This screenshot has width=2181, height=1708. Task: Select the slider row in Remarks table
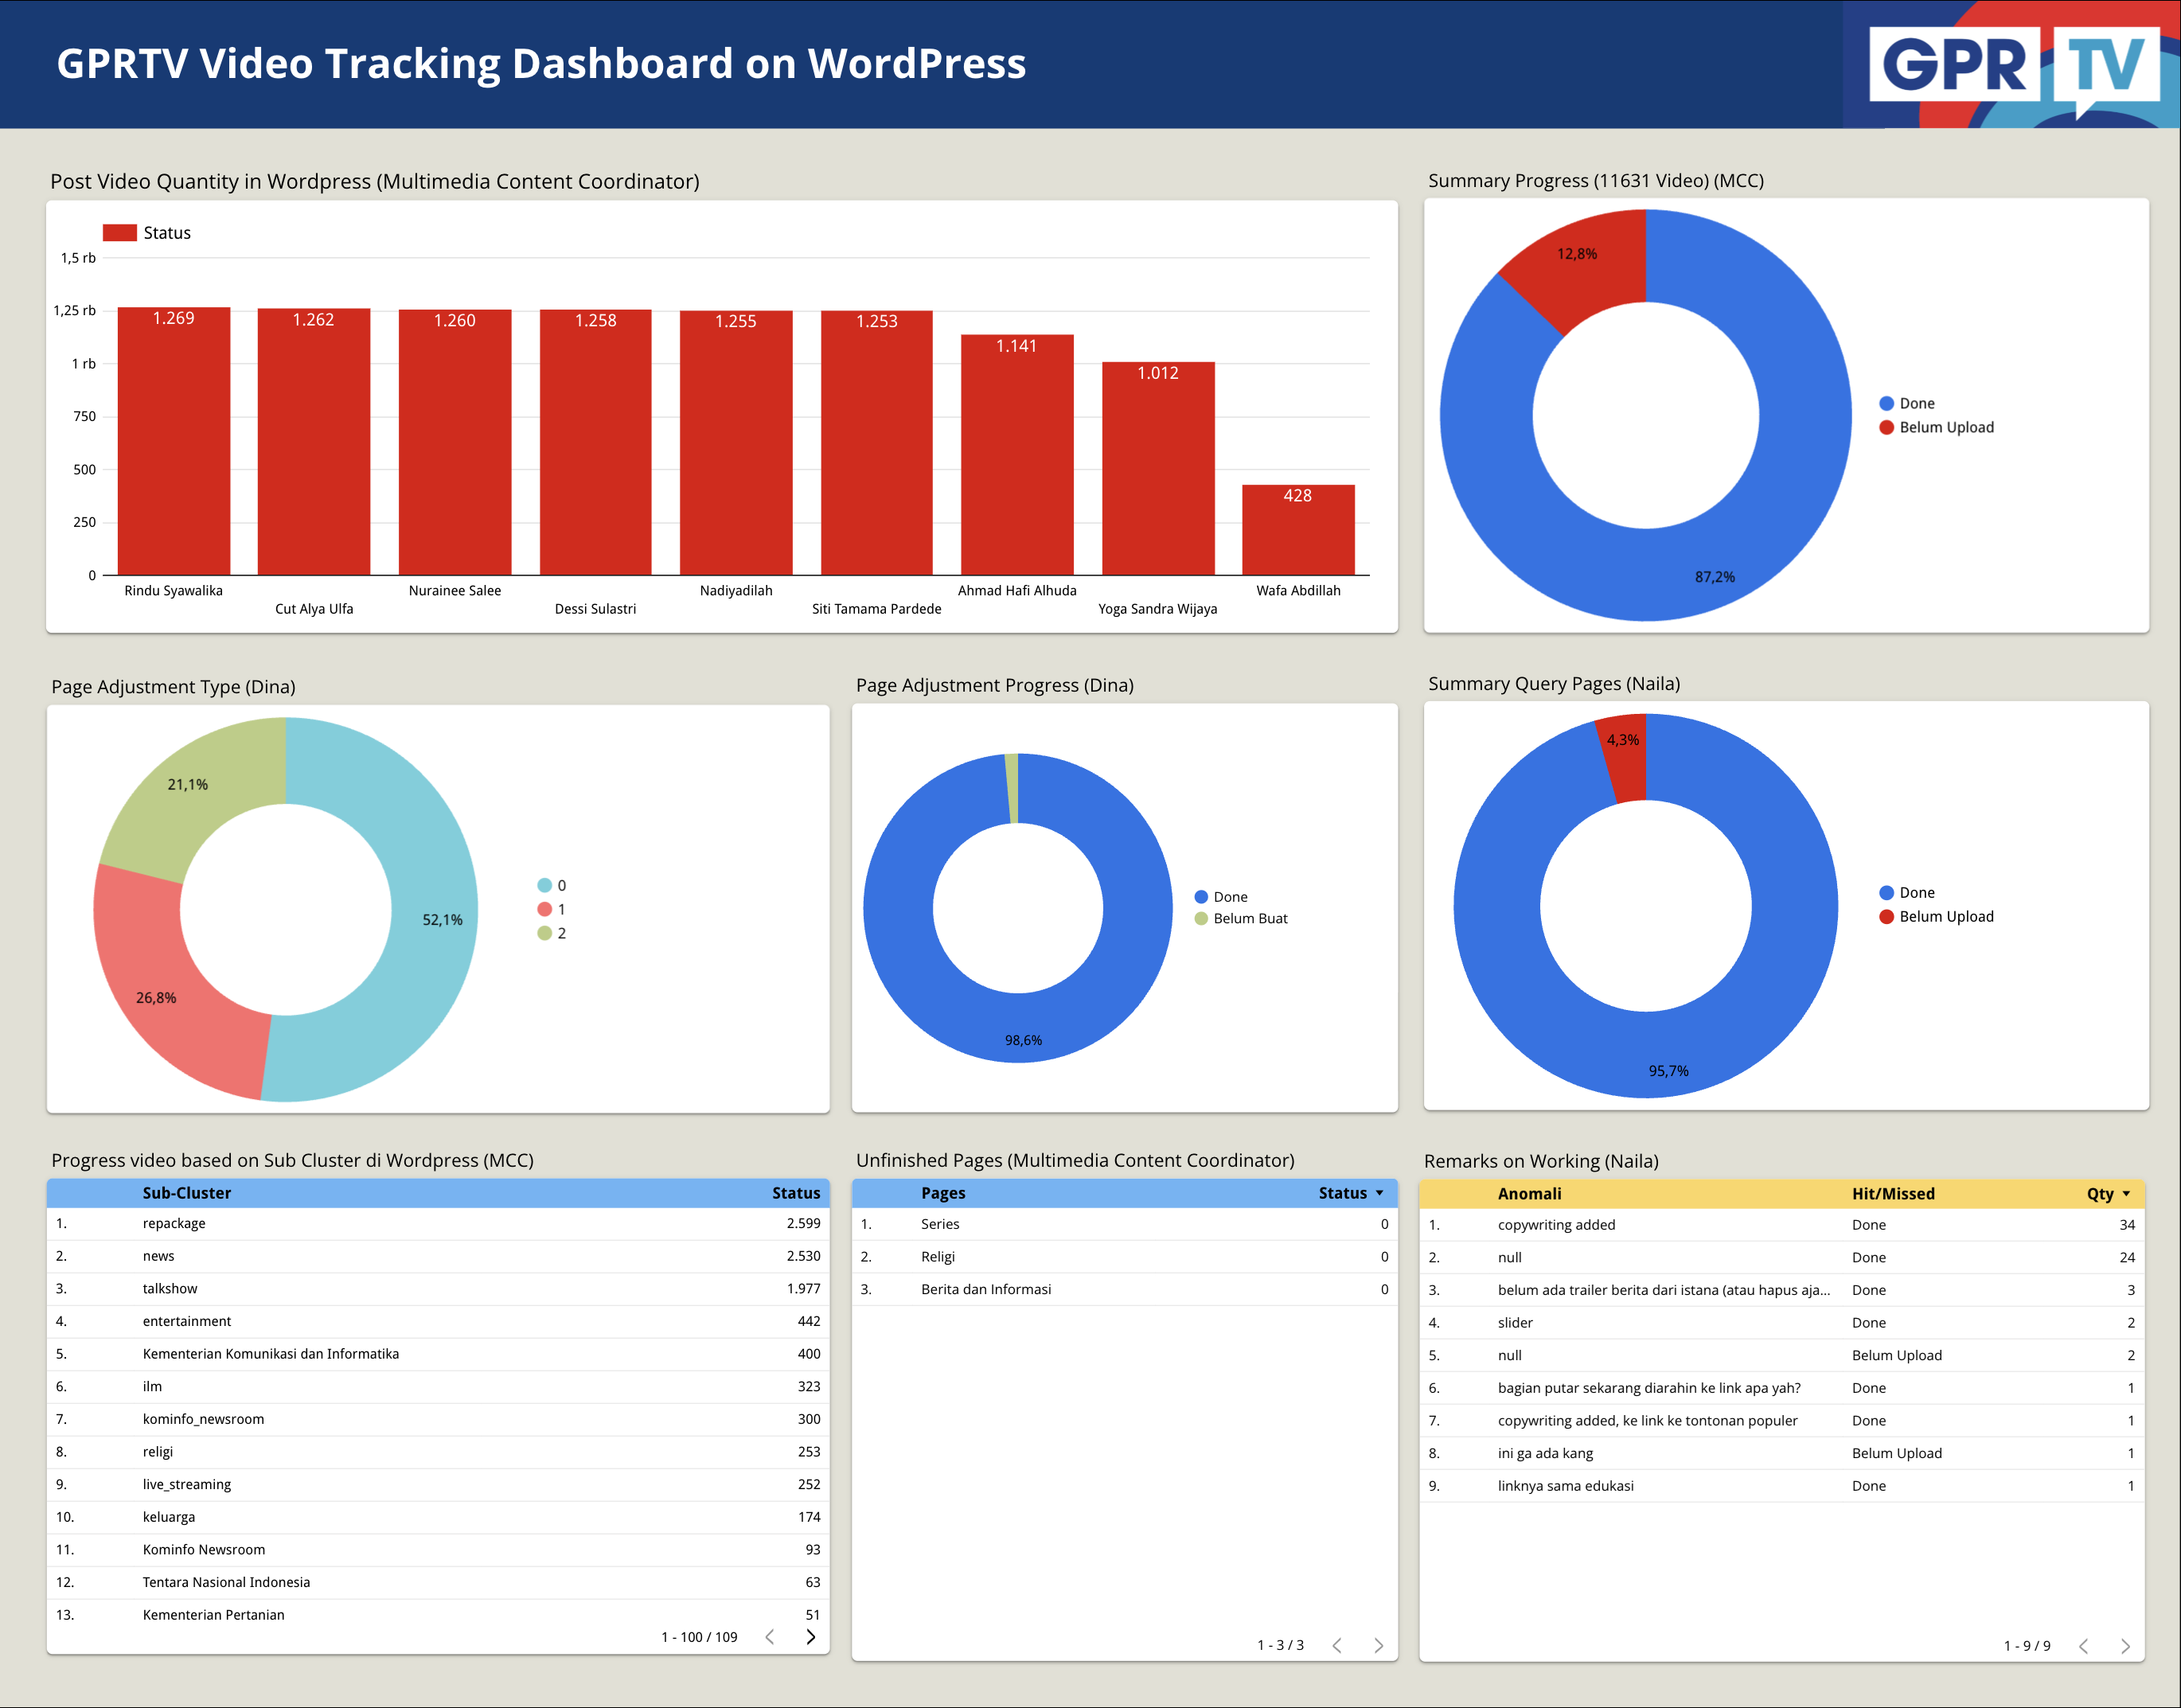[x=1782, y=1323]
